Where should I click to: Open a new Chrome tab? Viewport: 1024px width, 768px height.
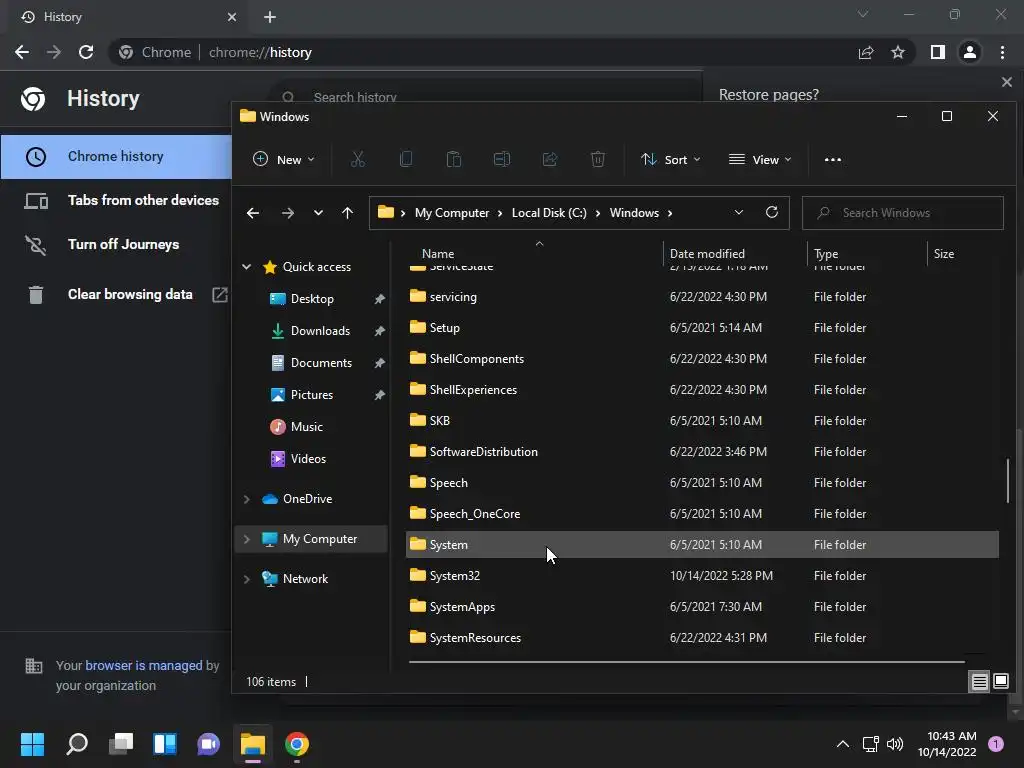click(x=270, y=17)
